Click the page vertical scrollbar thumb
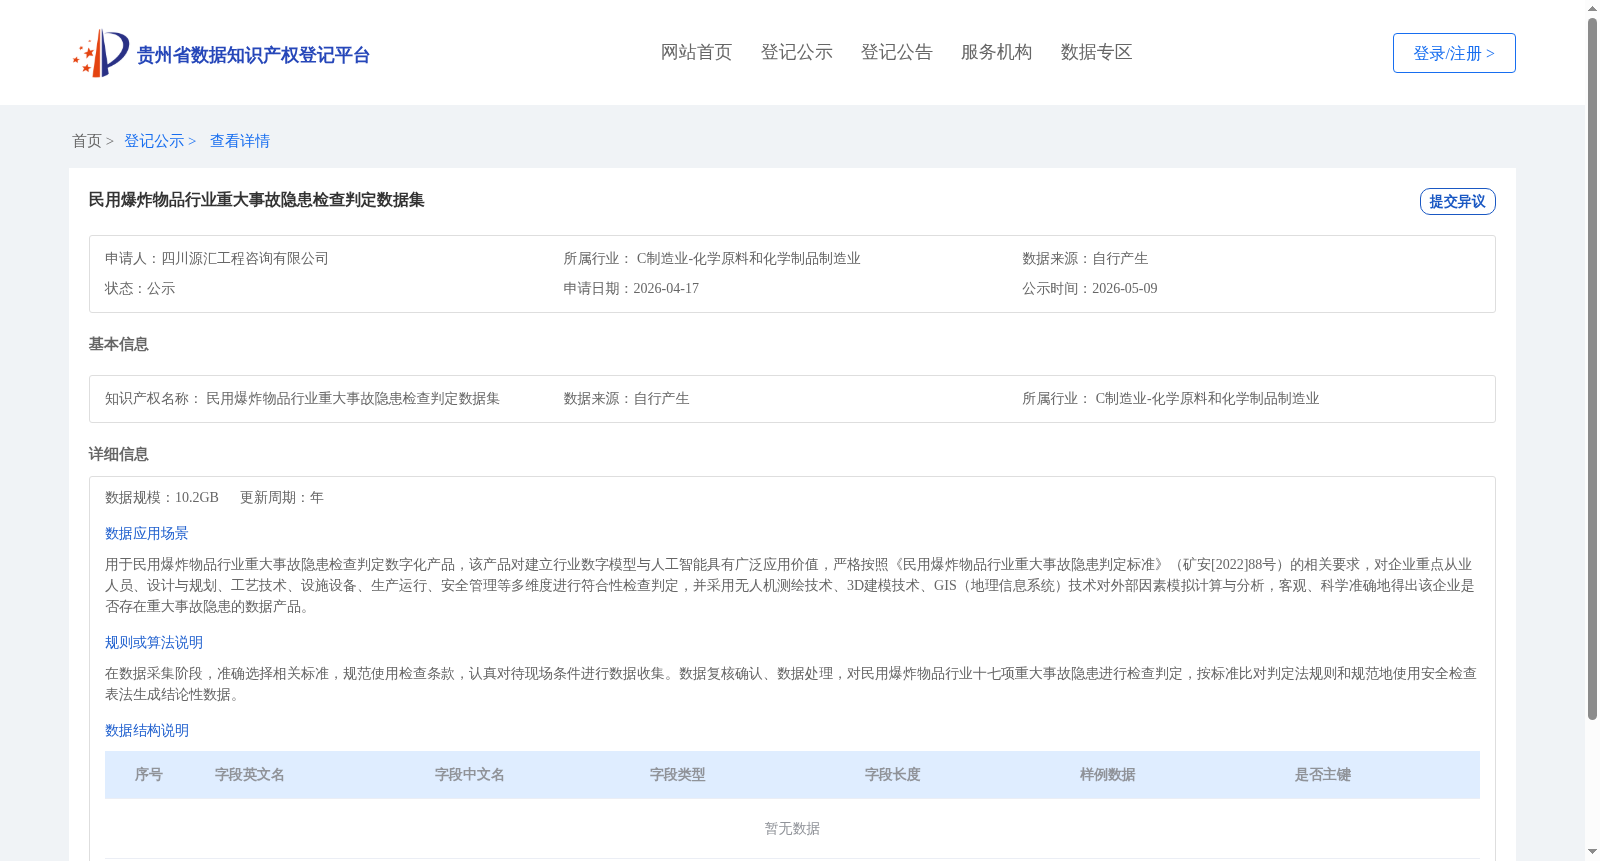 coord(1592,369)
